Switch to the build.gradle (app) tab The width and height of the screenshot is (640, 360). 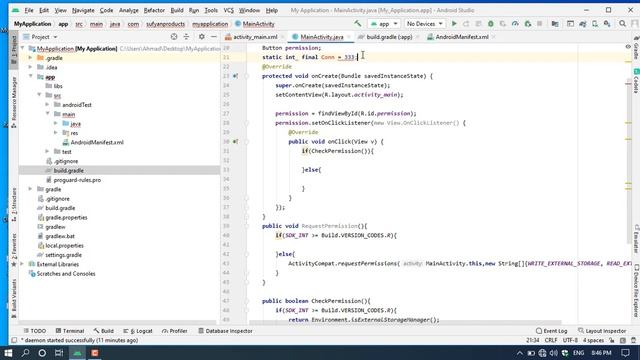[389, 37]
